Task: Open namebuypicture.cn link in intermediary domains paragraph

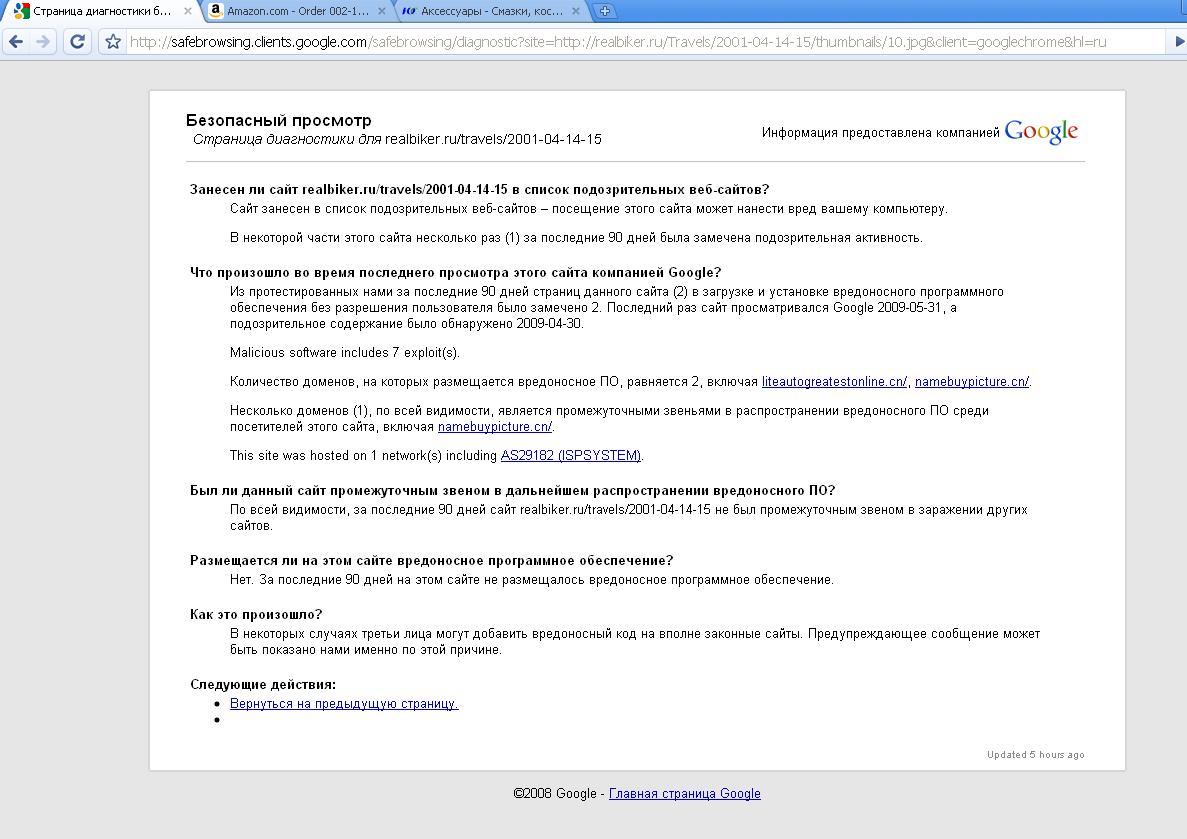Action: pyautogui.click(x=494, y=427)
